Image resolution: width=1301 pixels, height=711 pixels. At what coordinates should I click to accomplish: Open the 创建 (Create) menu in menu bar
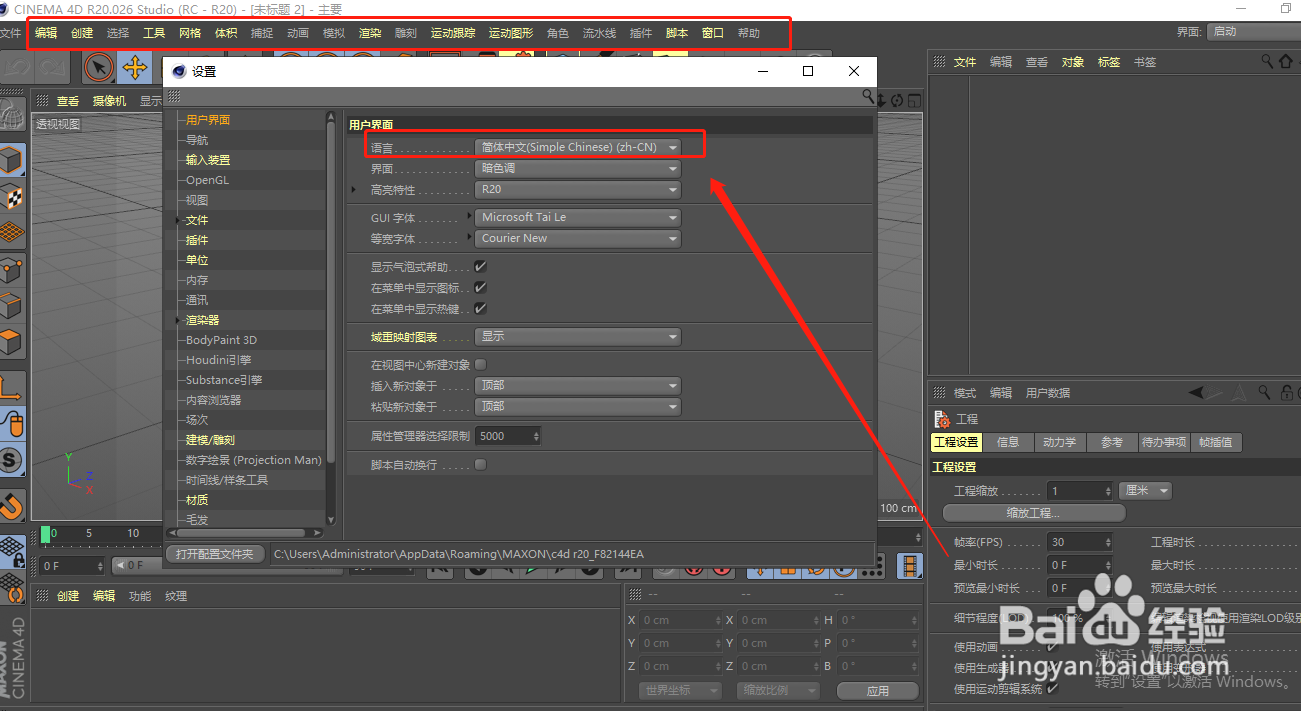coord(82,33)
